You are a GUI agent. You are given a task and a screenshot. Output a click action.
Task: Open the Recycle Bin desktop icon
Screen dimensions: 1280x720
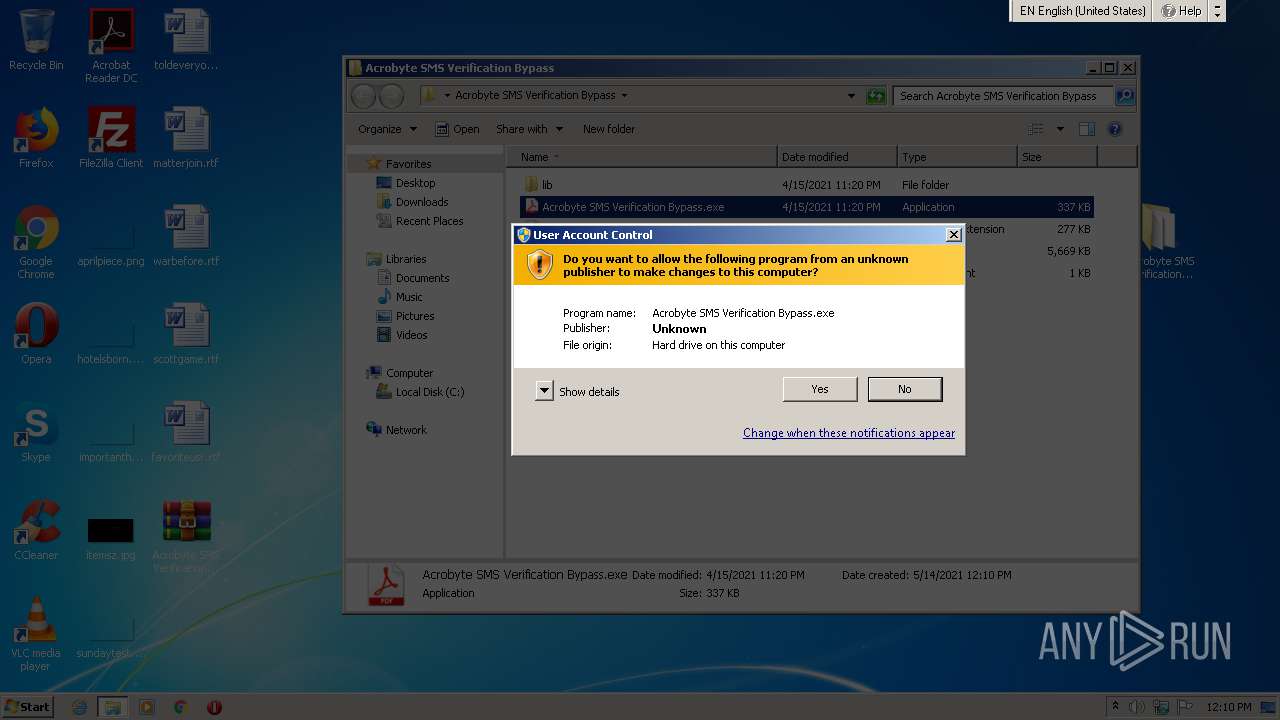(x=36, y=40)
